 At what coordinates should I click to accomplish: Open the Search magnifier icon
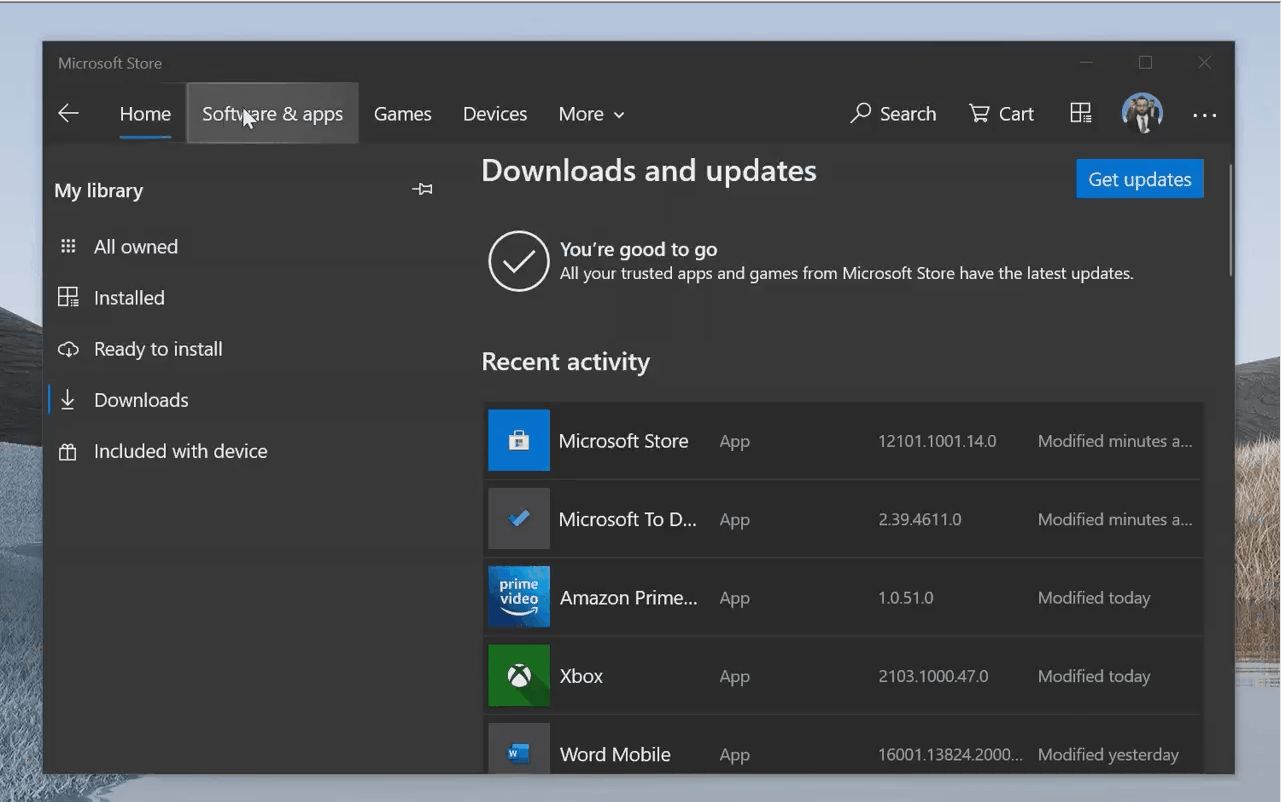(860, 113)
